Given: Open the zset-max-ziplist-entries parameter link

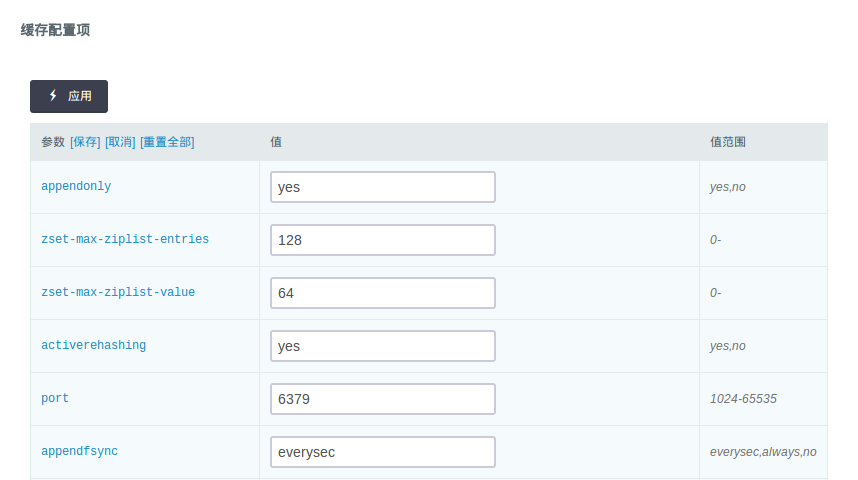Looking at the screenshot, I should (125, 239).
